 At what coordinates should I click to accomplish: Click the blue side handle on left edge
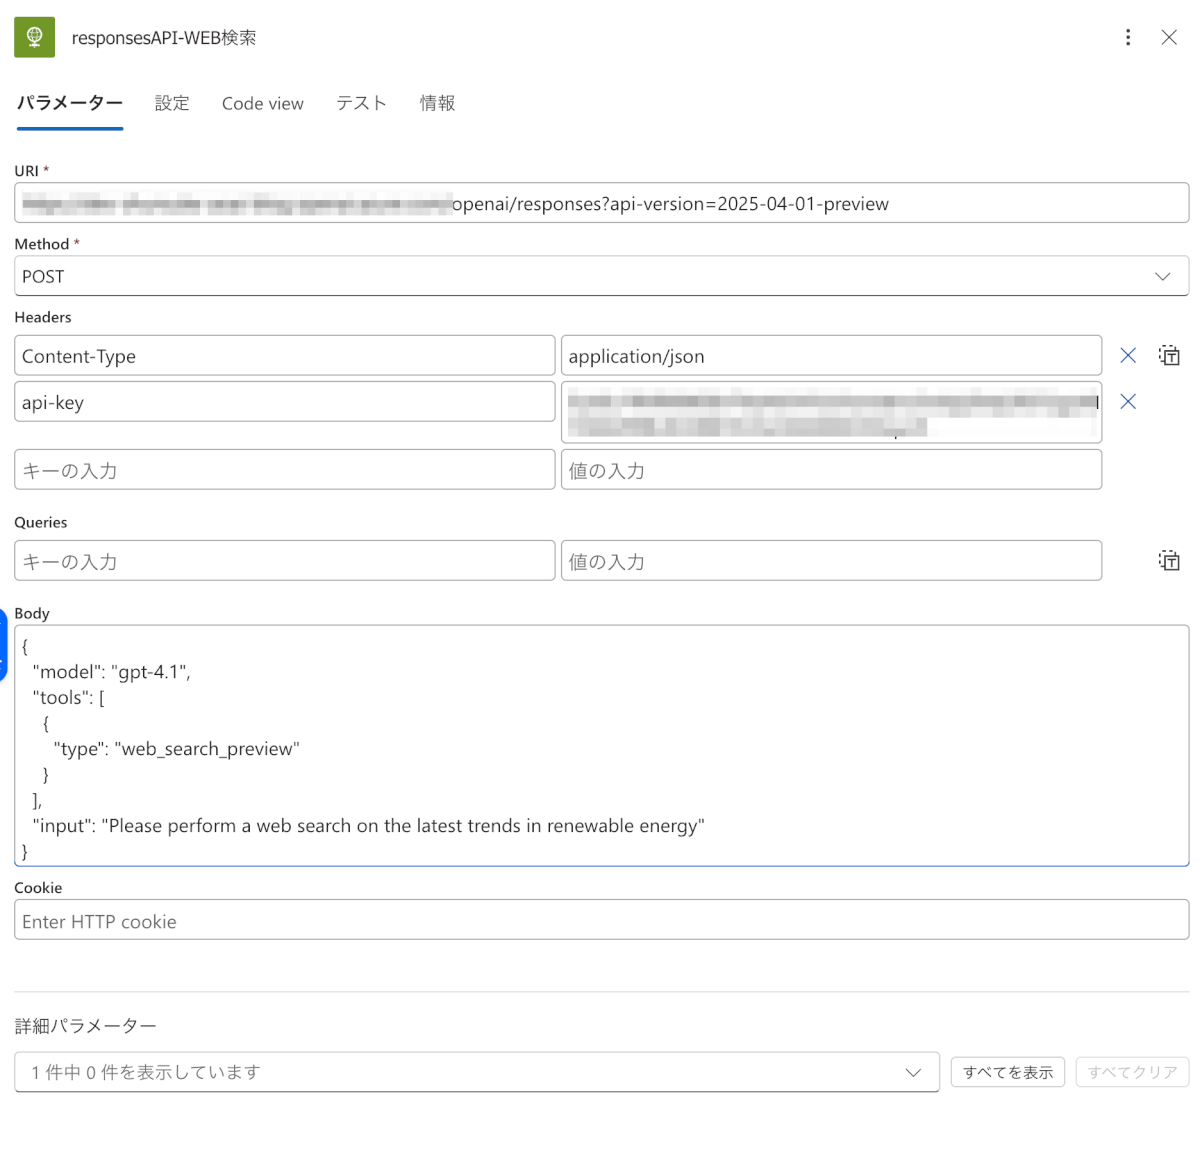tap(4, 645)
